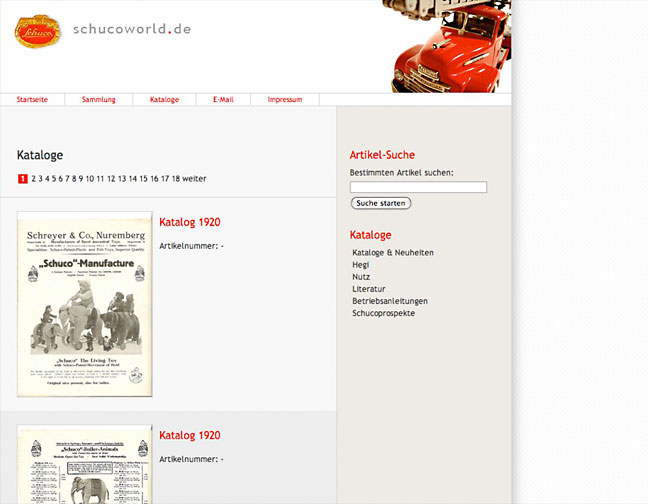Go to catalog page 15

pos(143,179)
